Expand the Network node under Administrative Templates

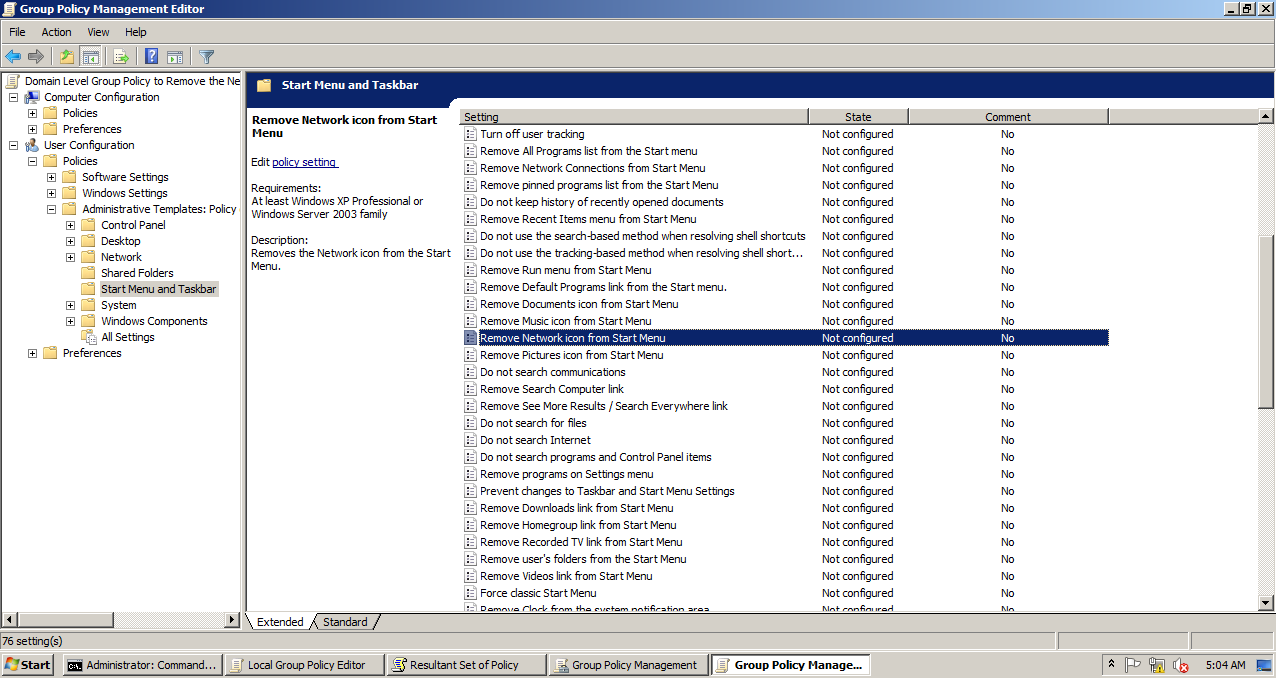pyautogui.click(x=69, y=257)
